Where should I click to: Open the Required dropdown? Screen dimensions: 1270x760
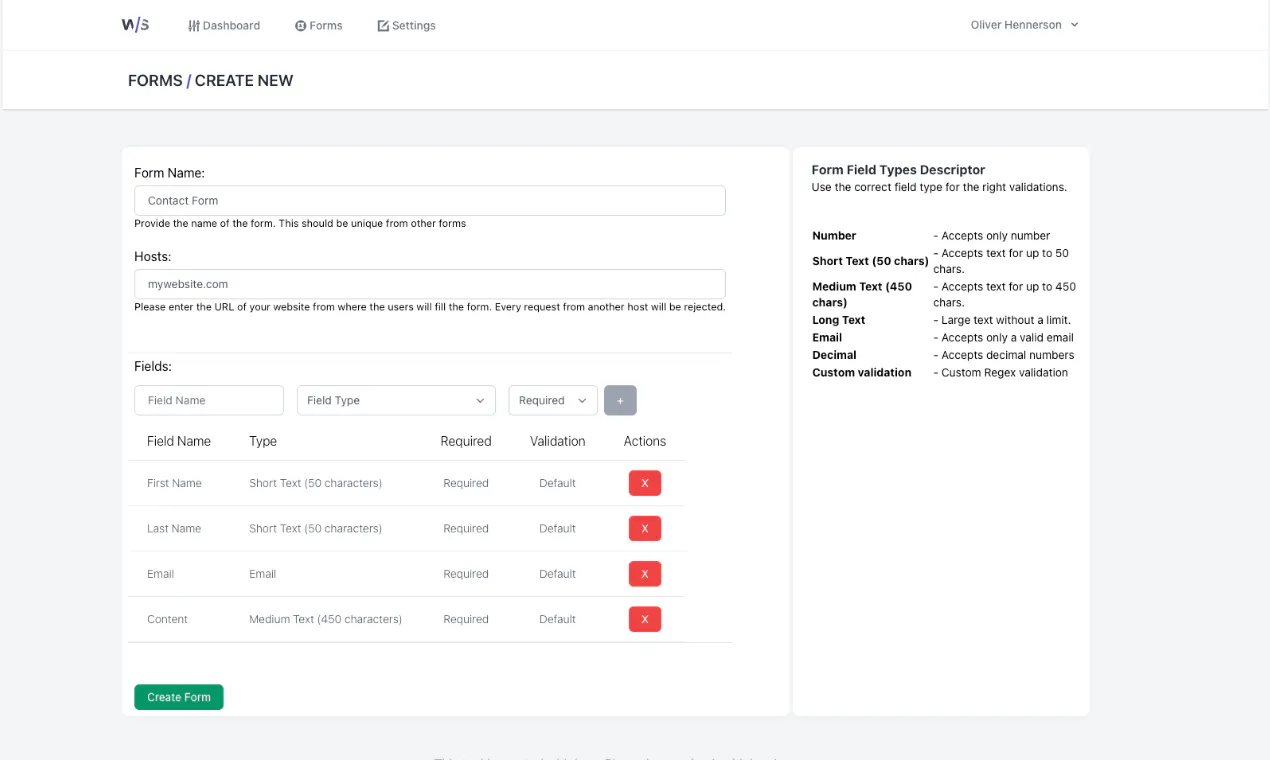pyautogui.click(x=553, y=400)
